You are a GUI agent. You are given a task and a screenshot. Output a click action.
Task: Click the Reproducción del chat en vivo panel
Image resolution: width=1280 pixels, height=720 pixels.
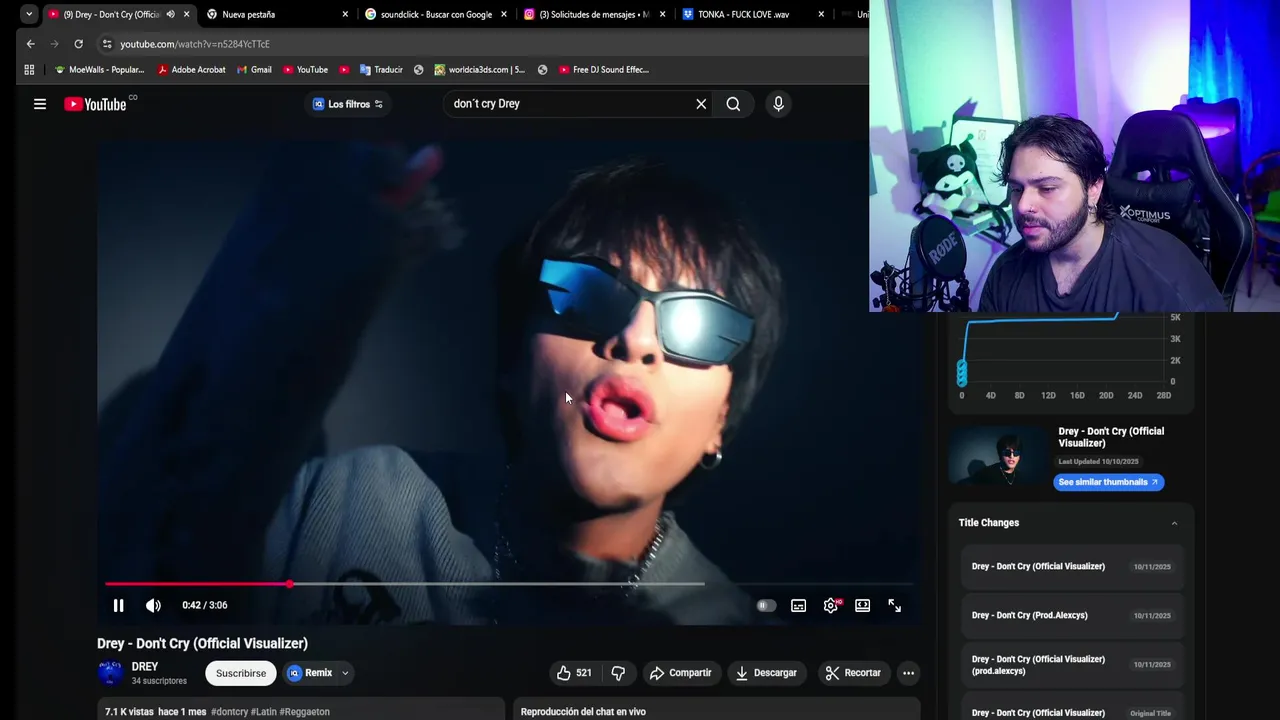[716, 710]
